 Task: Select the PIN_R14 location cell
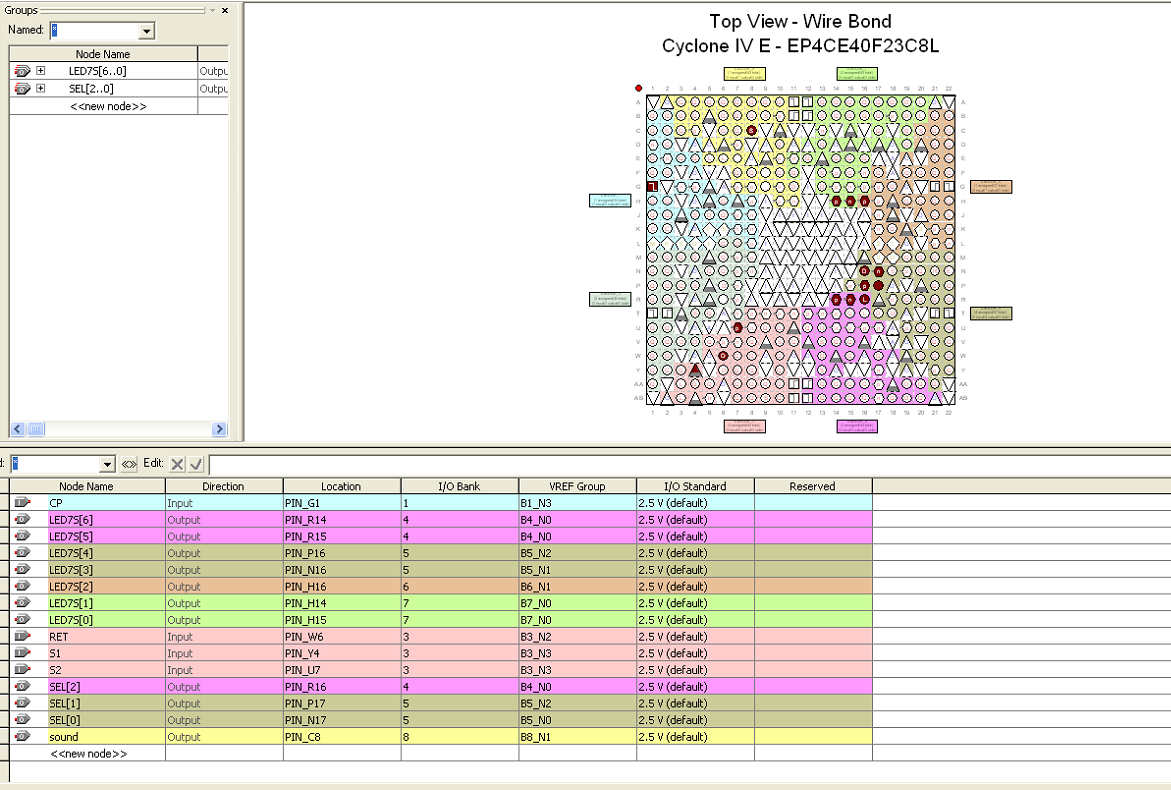pos(342,520)
